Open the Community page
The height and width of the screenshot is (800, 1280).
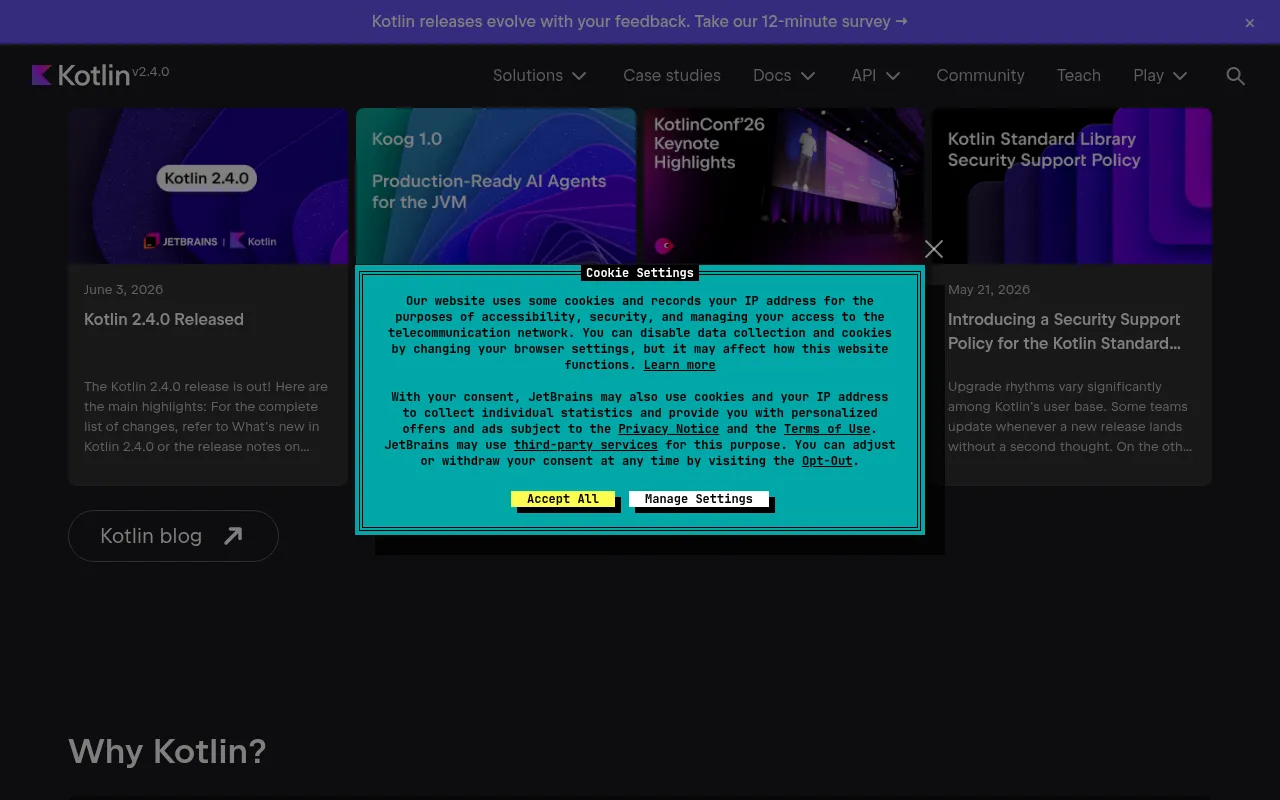pos(980,76)
